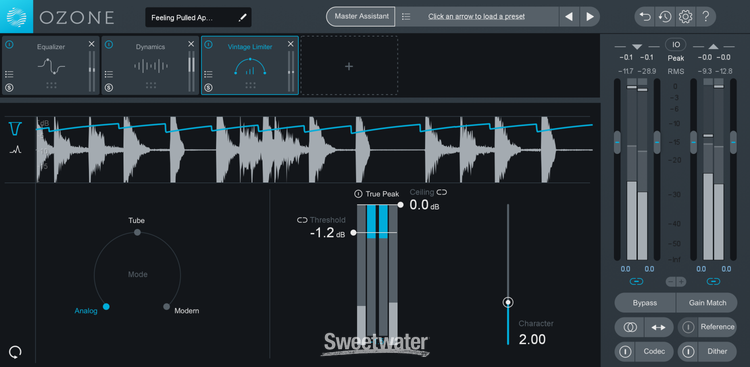Select Analog limiter mode
The image size is (750, 367).
(x=106, y=307)
